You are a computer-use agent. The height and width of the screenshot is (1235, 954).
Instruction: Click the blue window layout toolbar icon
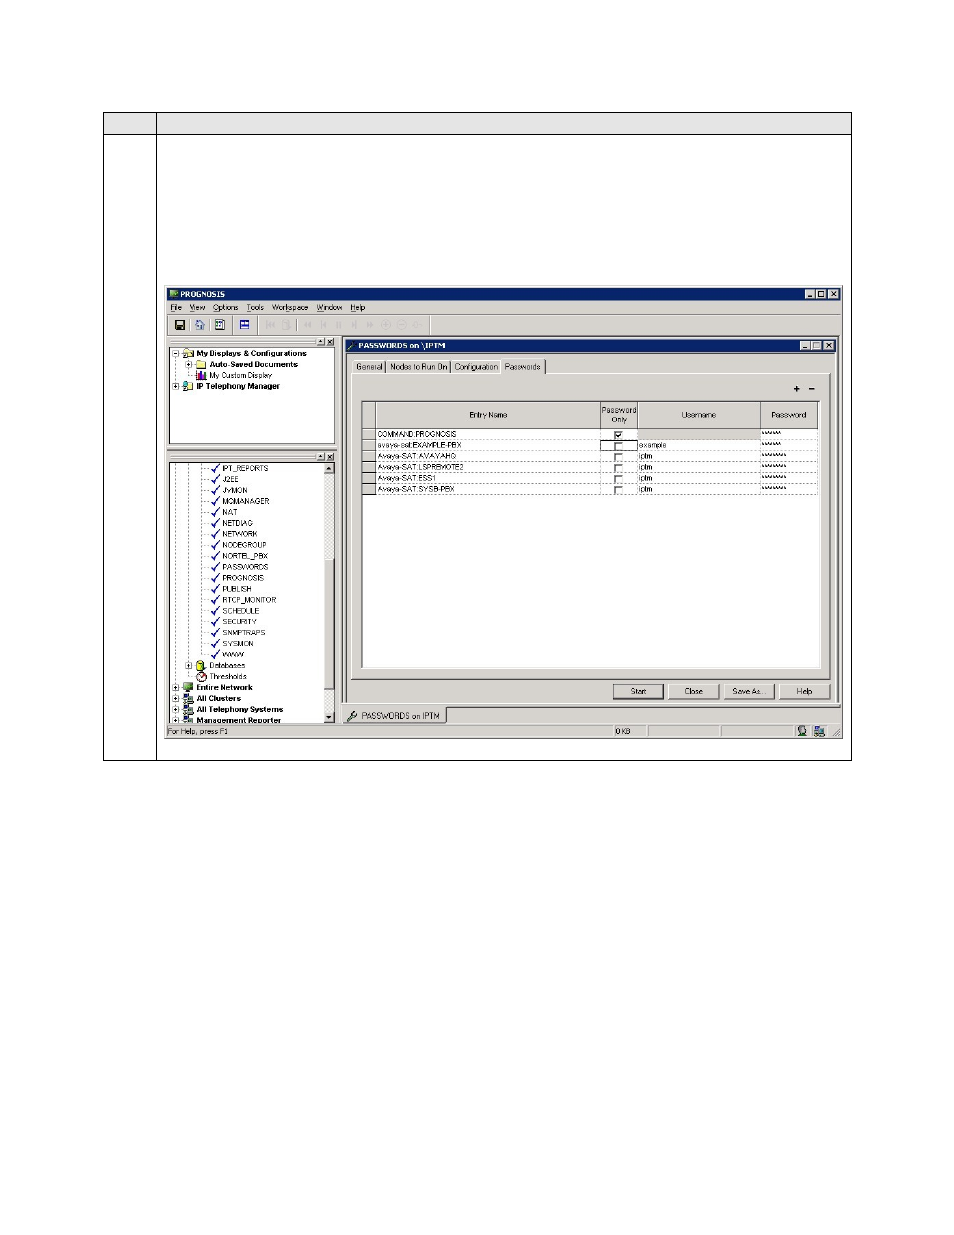(244, 325)
